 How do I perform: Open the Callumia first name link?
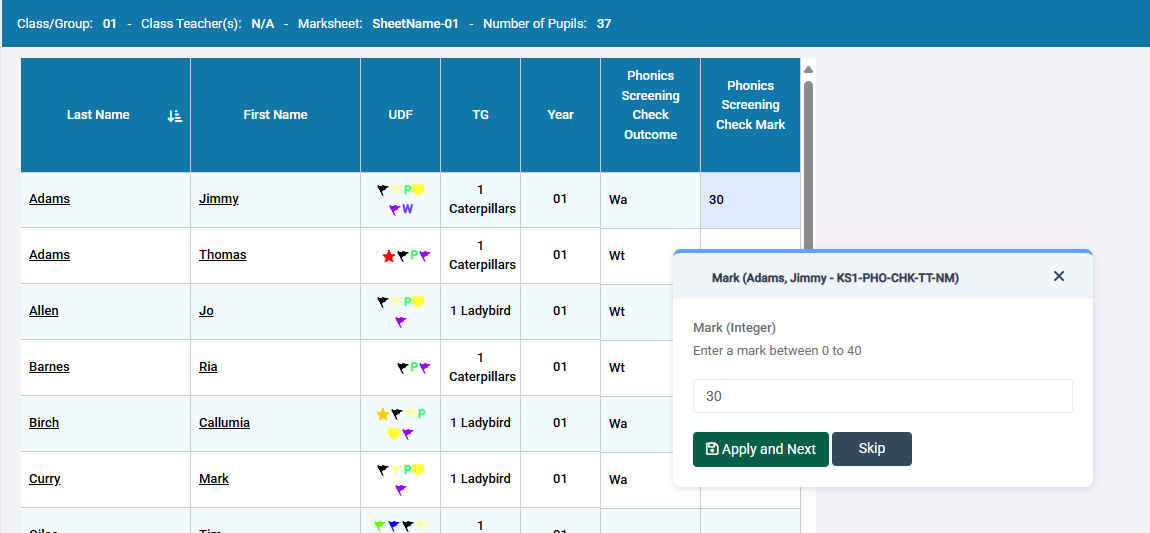(224, 423)
